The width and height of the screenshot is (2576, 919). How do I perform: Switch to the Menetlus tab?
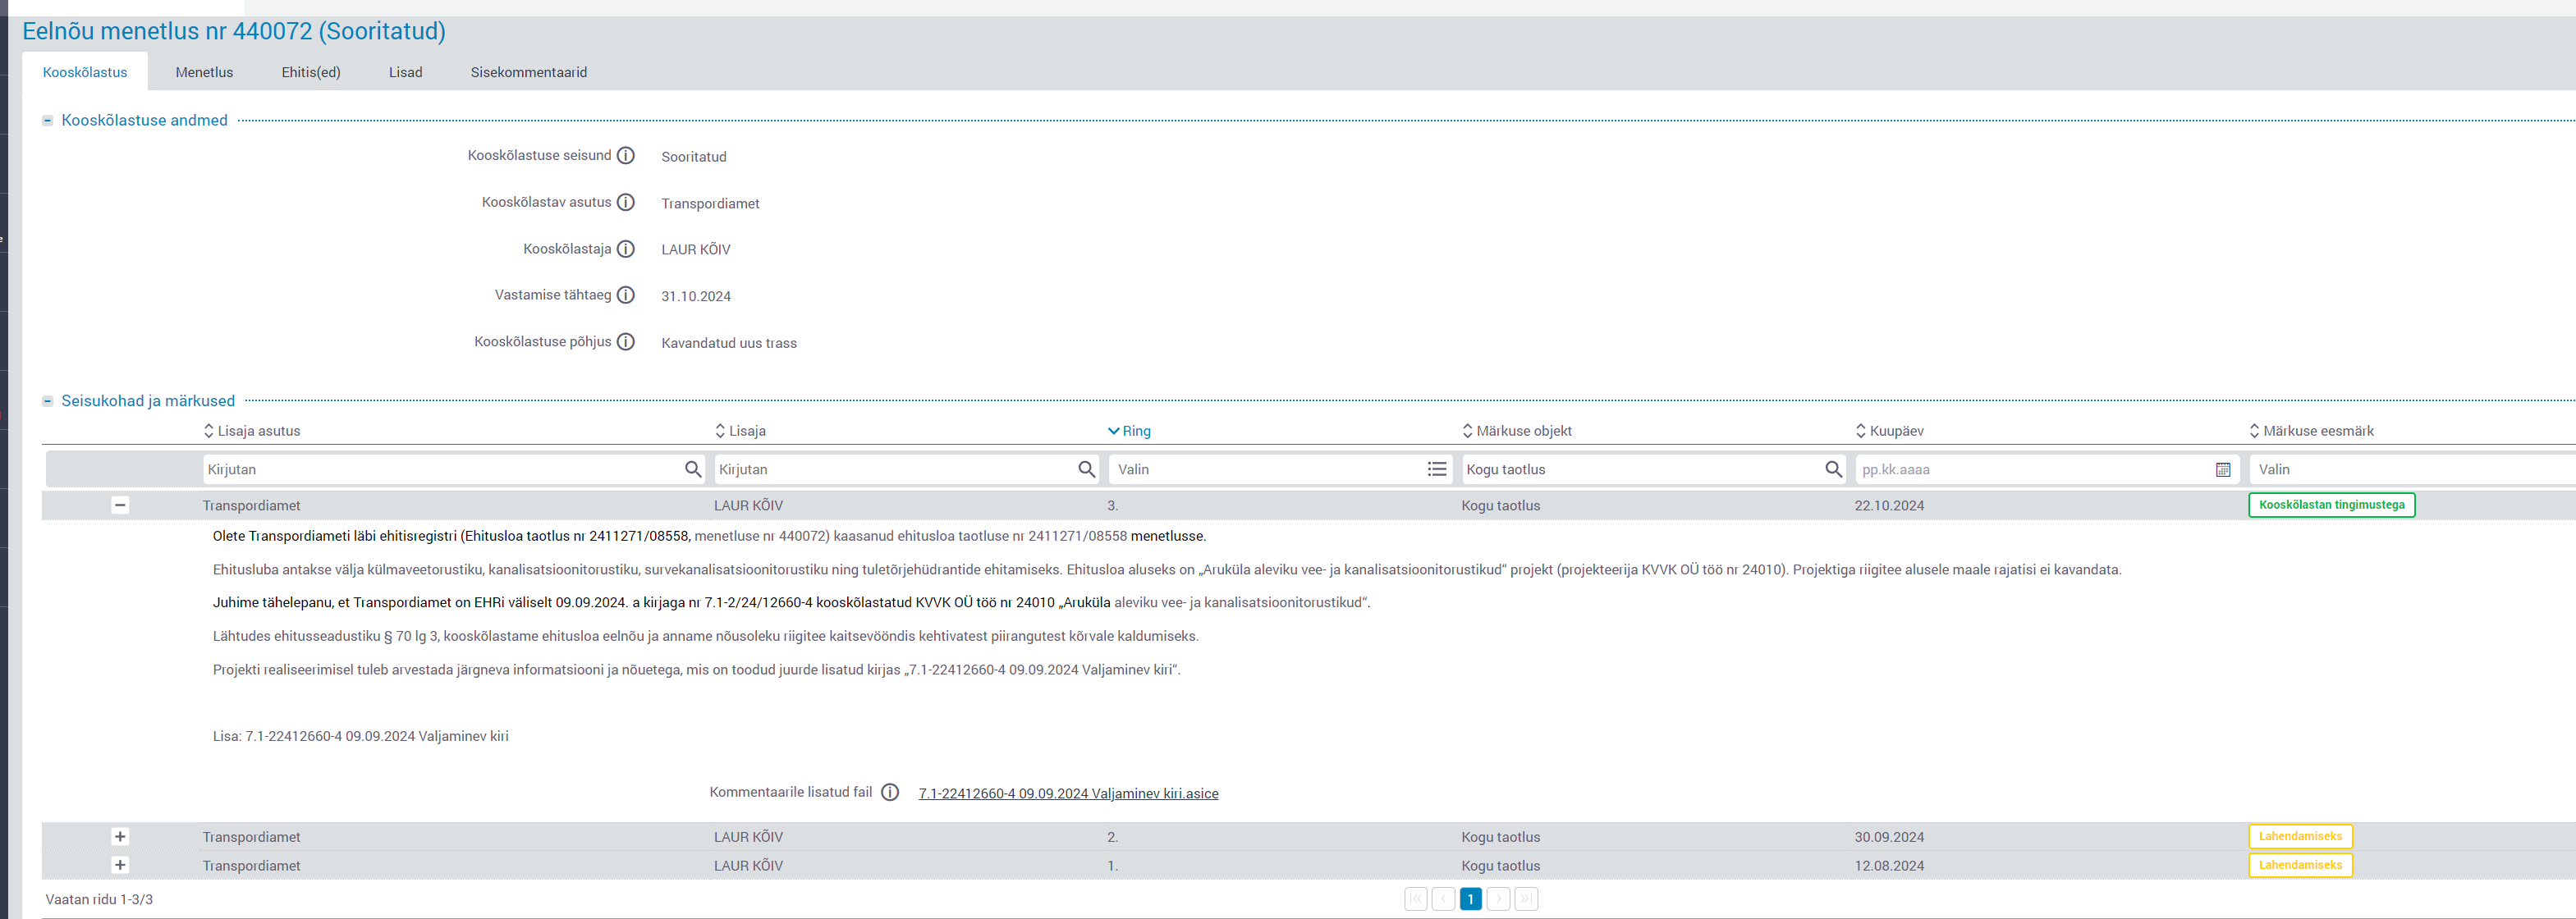pos(204,72)
